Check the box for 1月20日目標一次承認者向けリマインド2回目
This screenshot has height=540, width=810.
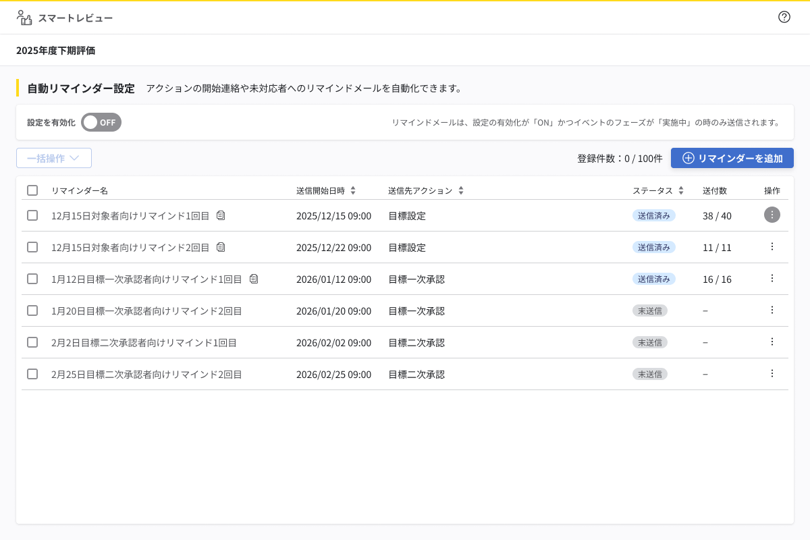click(x=33, y=310)
